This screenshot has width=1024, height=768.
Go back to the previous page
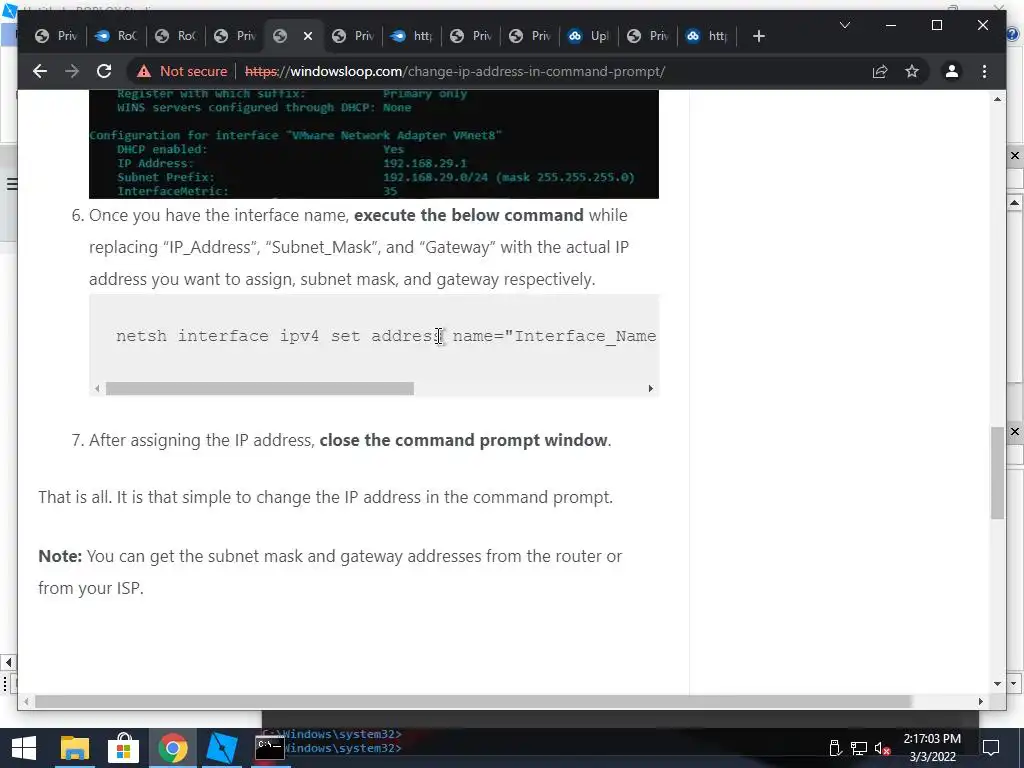click(40, 71)
